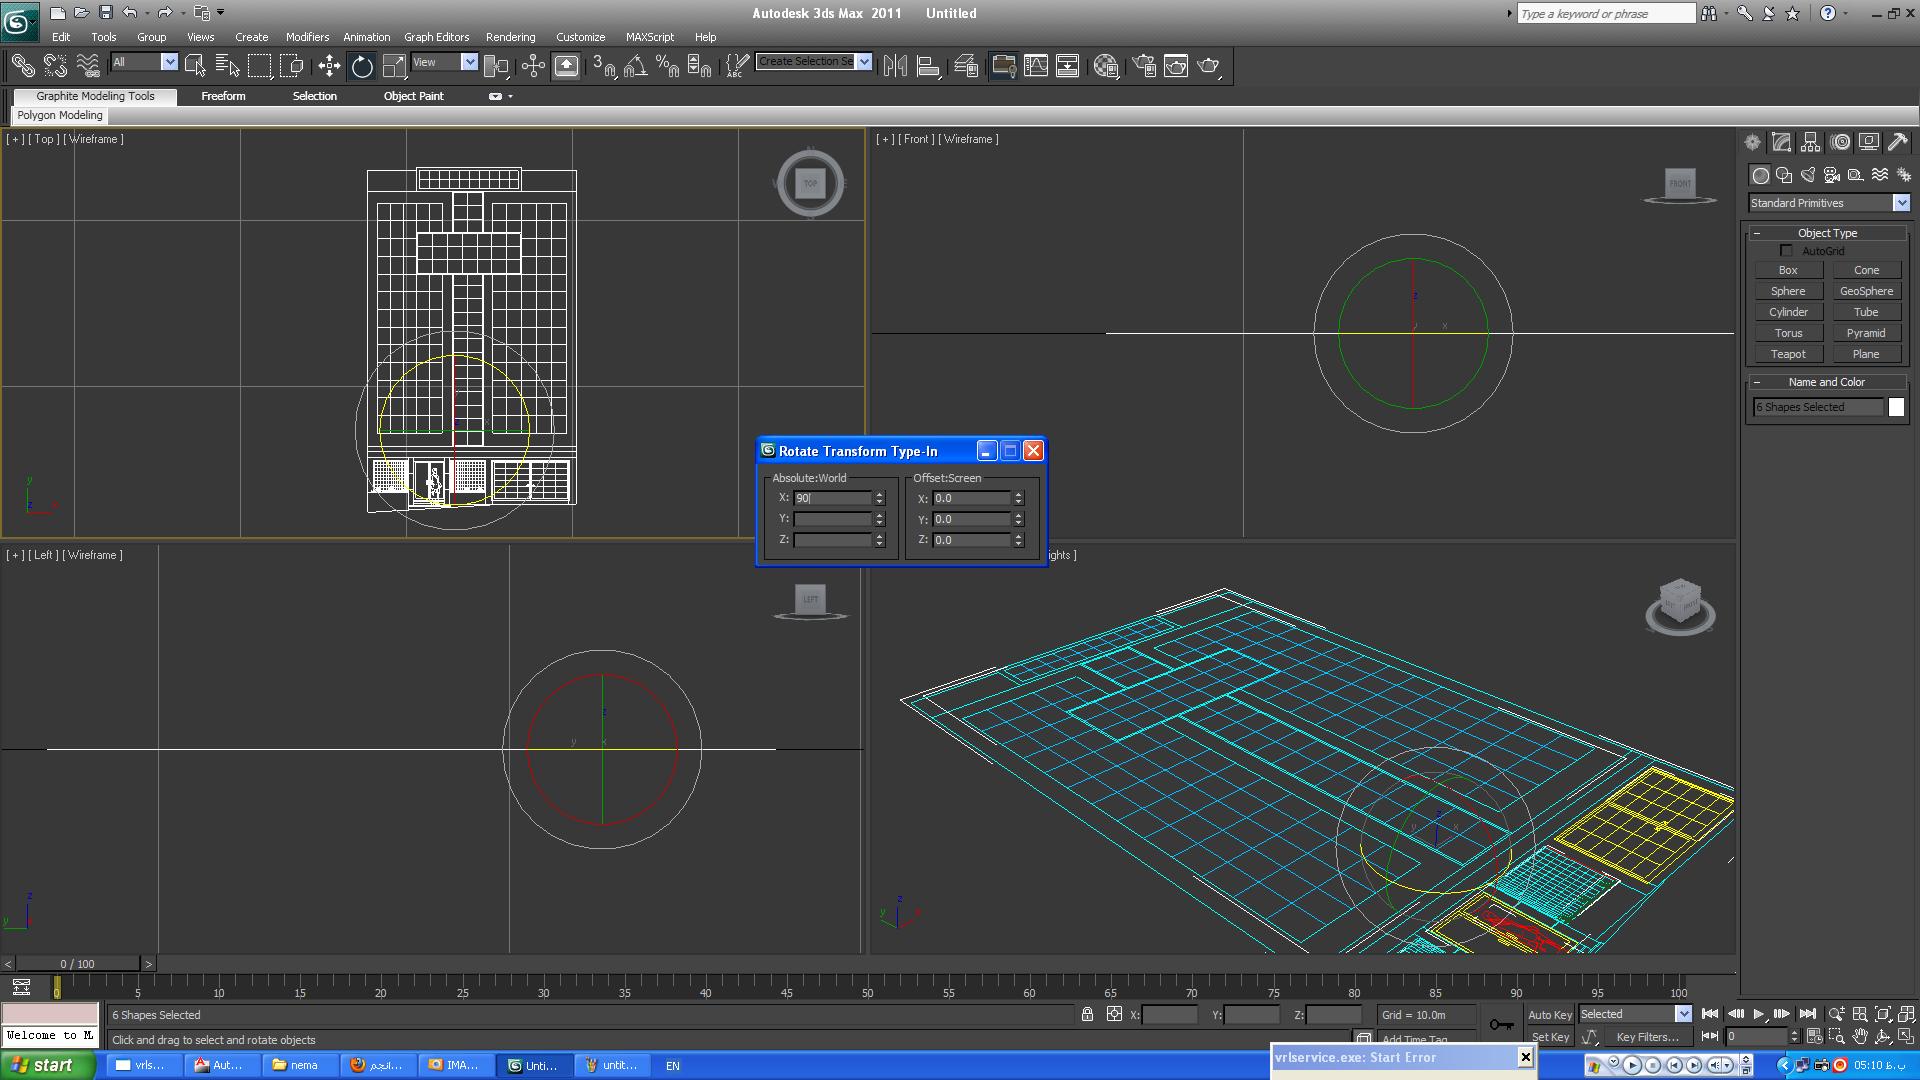The image size is (1920, 1080).
Task: Activate the Select and Uniform Scale tool
Action: pyautogui.click(x=395, y=66)
